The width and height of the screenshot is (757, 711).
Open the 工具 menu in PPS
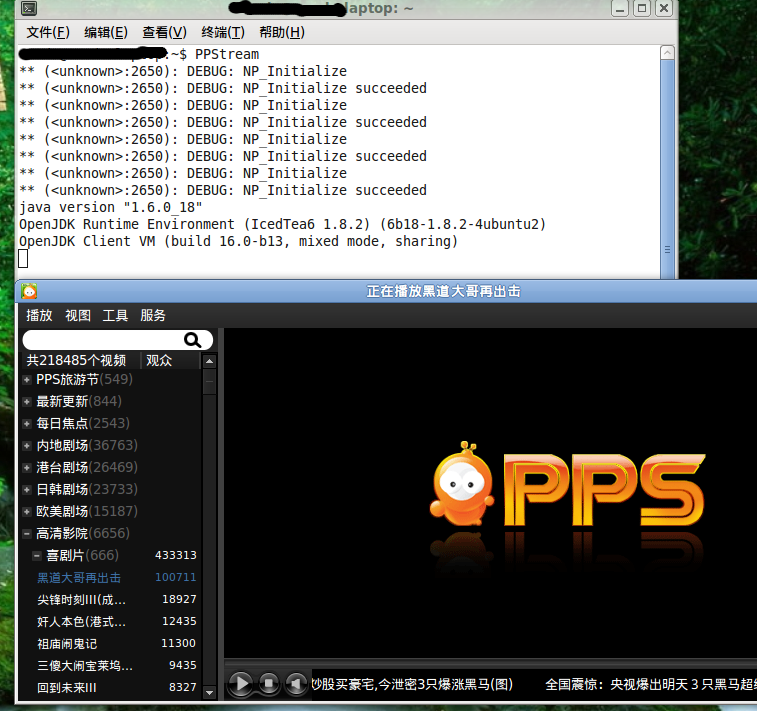tap(115, 315)
